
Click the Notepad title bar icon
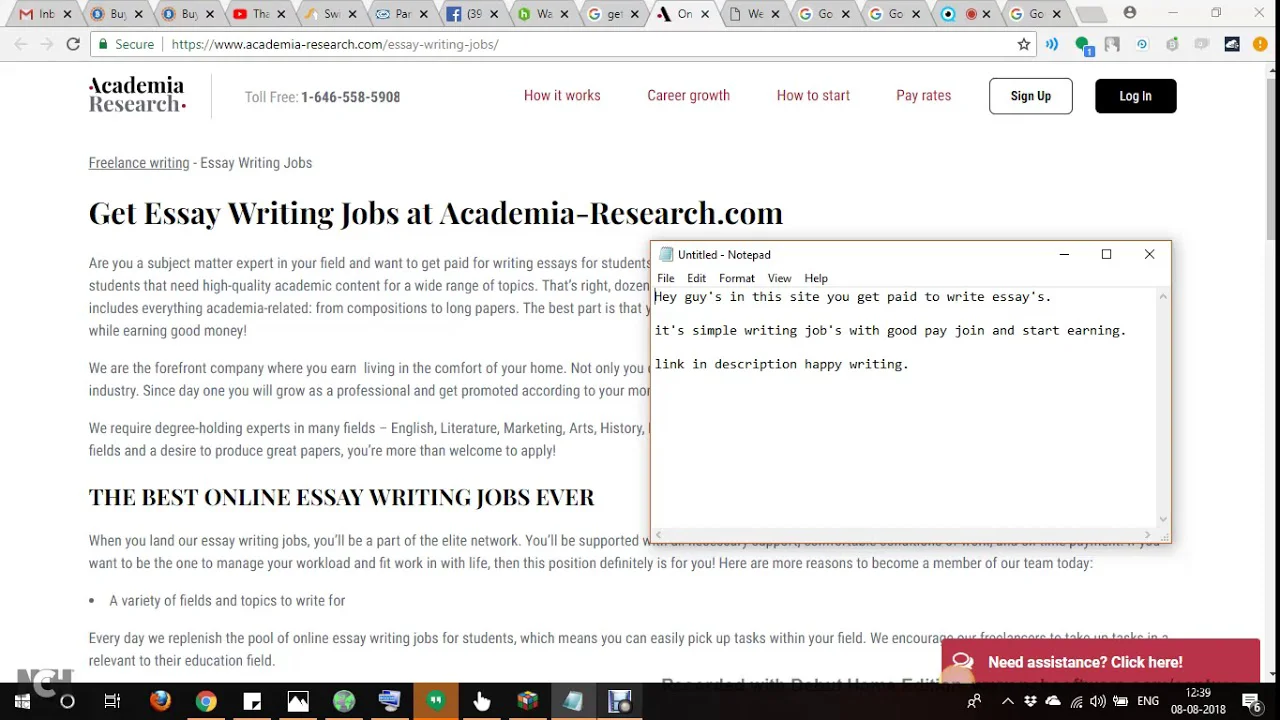pyautogui.click(x=666, y=254)
